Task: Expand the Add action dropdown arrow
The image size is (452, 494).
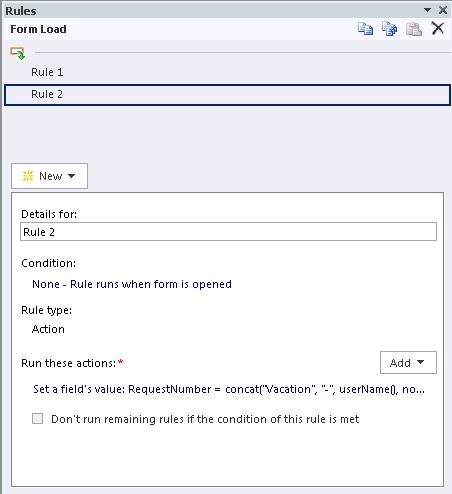Action: point(420,362)
